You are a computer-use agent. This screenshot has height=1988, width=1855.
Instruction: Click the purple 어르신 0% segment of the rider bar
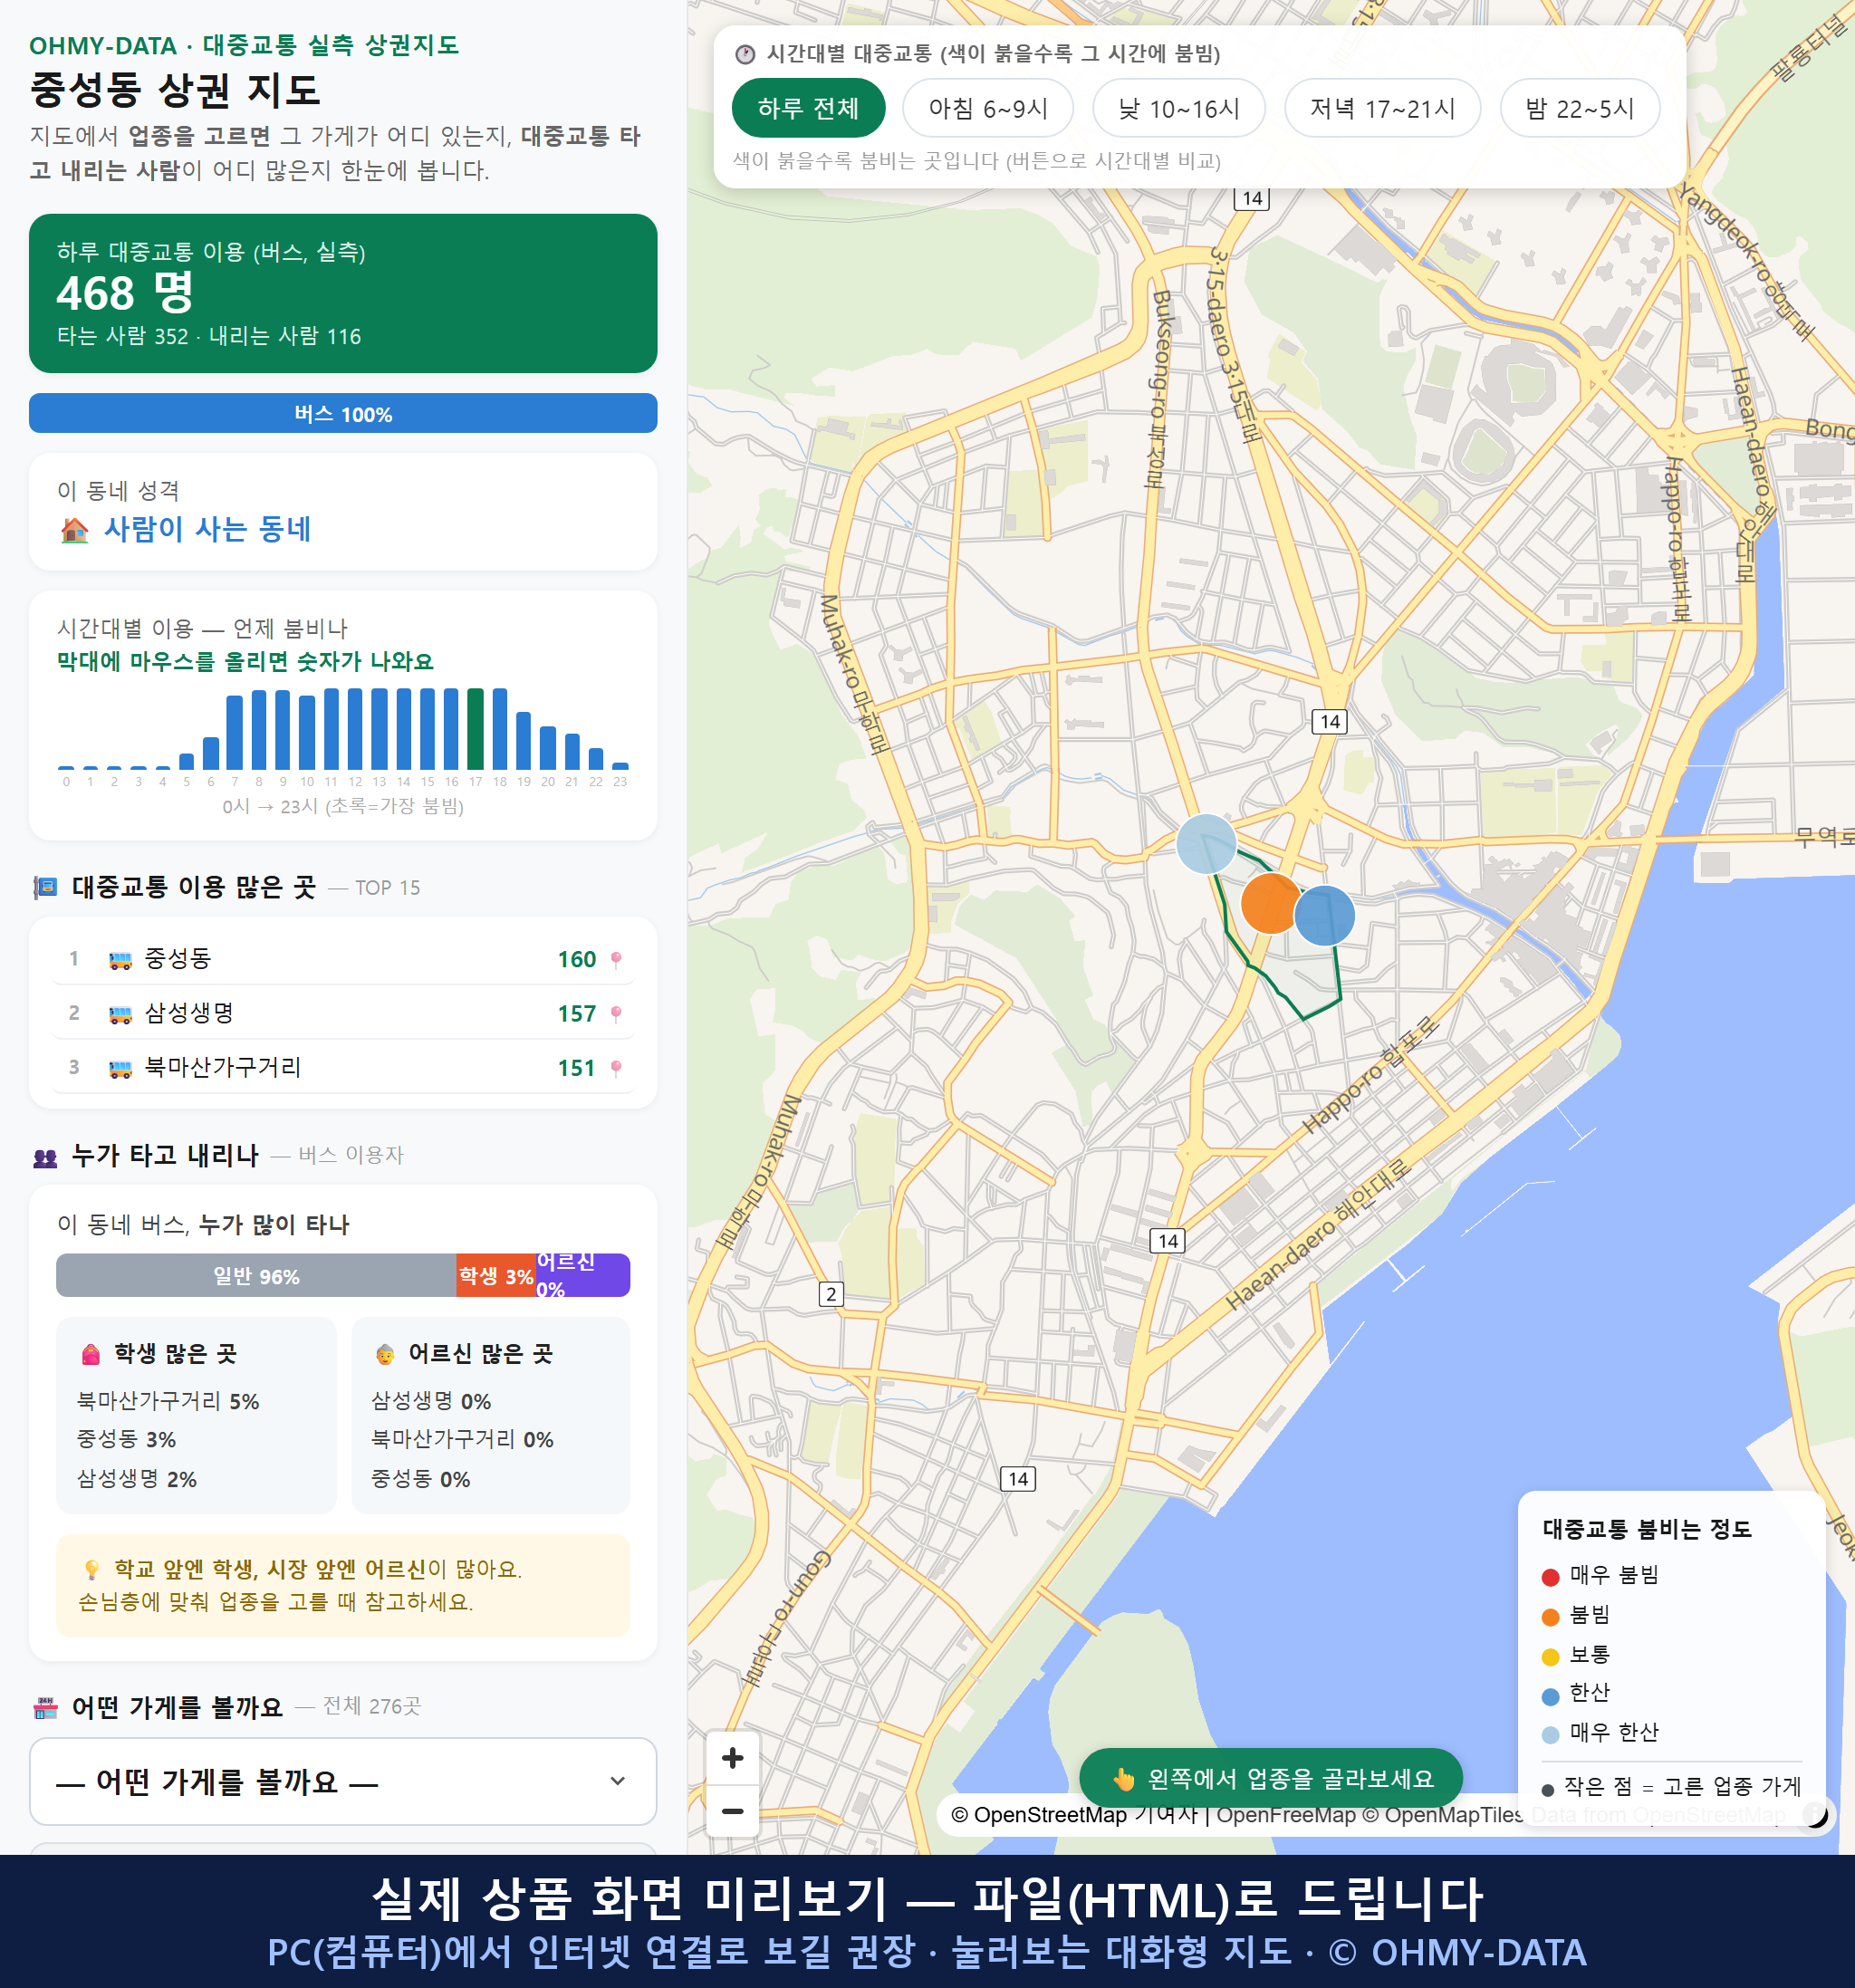[x=583, y=1275]
